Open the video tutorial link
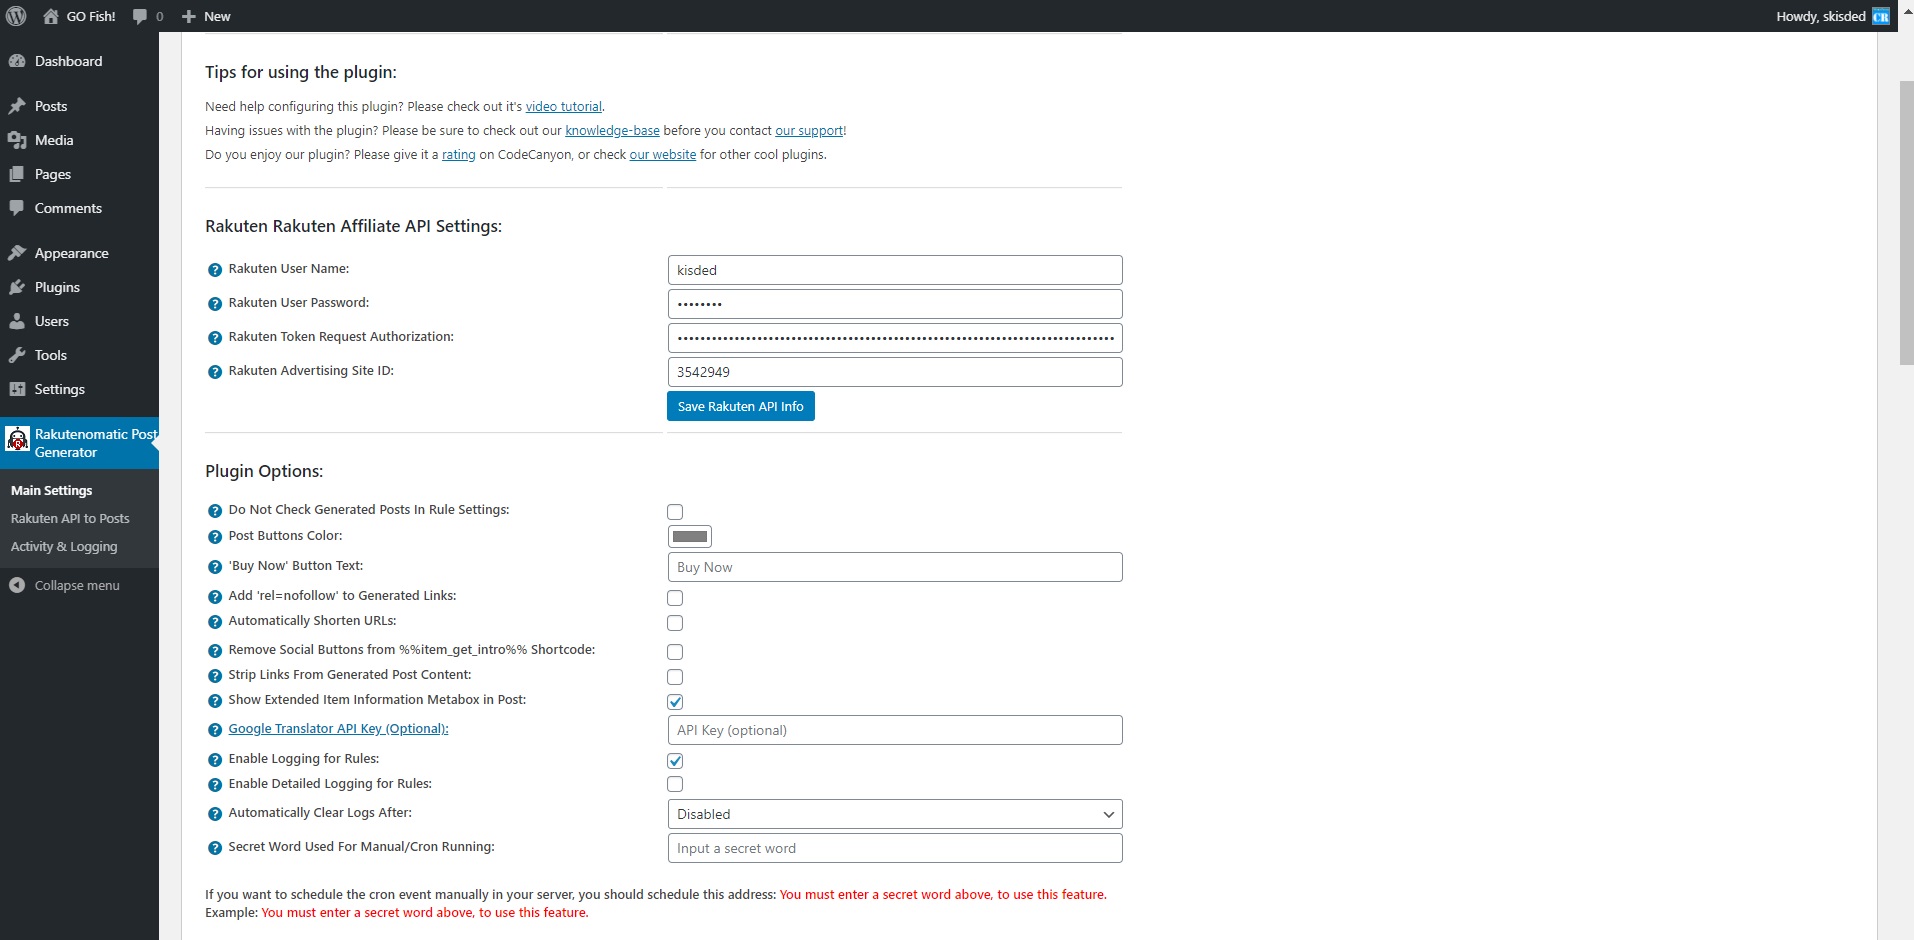 coord(564,106)
